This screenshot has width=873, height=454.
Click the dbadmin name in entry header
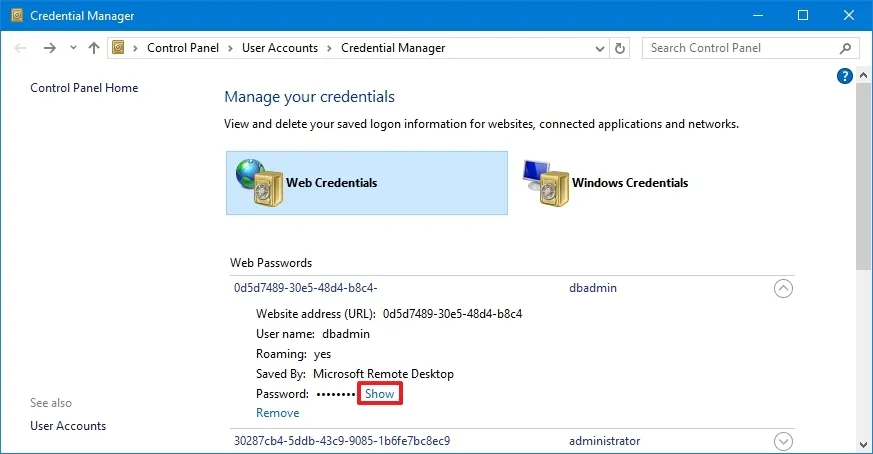[593, 288]
